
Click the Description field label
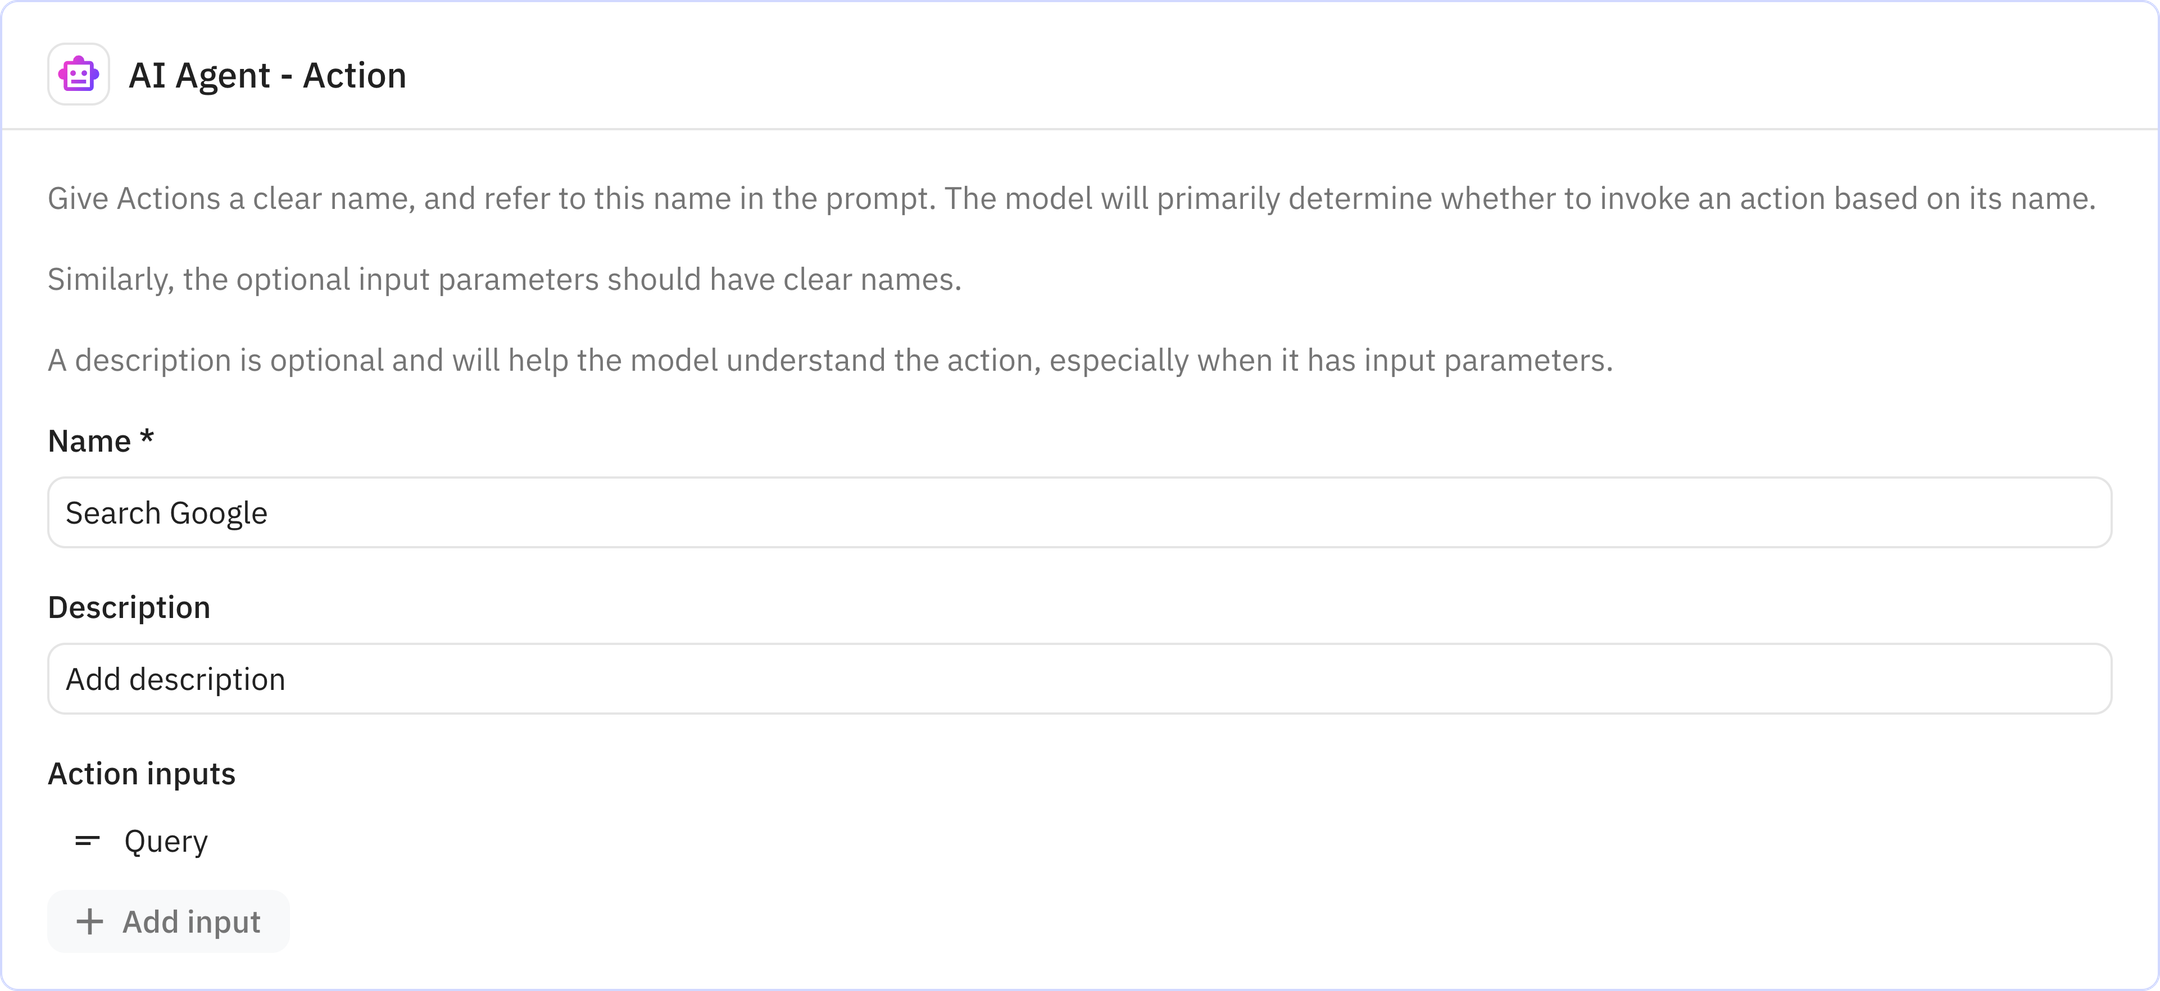click(129, 607)
